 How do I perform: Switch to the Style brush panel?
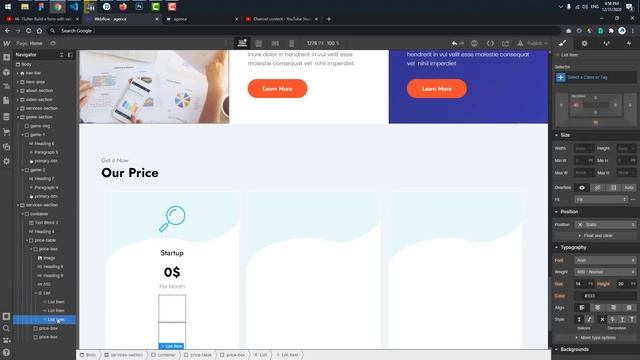click(x=562, y=43)
